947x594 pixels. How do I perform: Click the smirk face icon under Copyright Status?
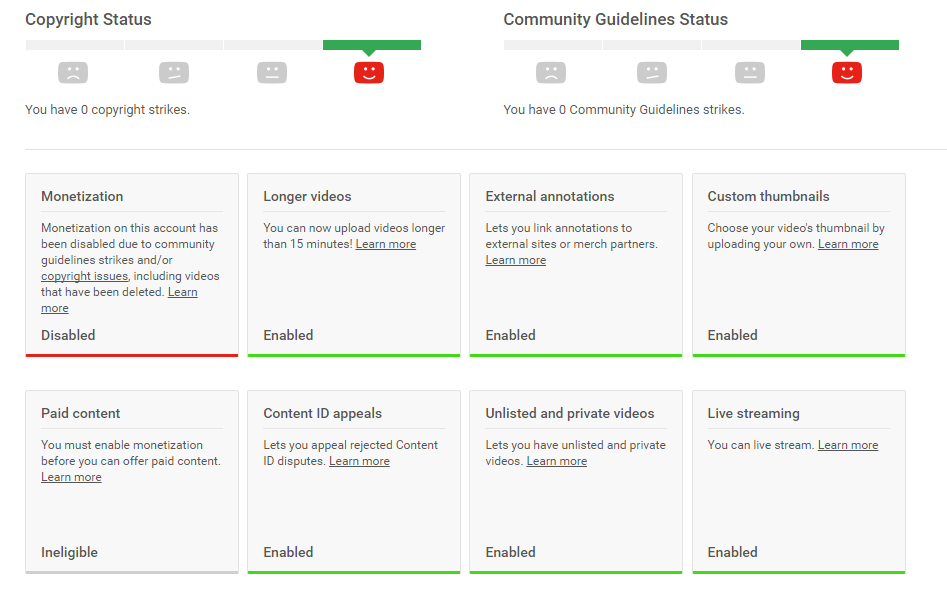[x=173, y=72]
